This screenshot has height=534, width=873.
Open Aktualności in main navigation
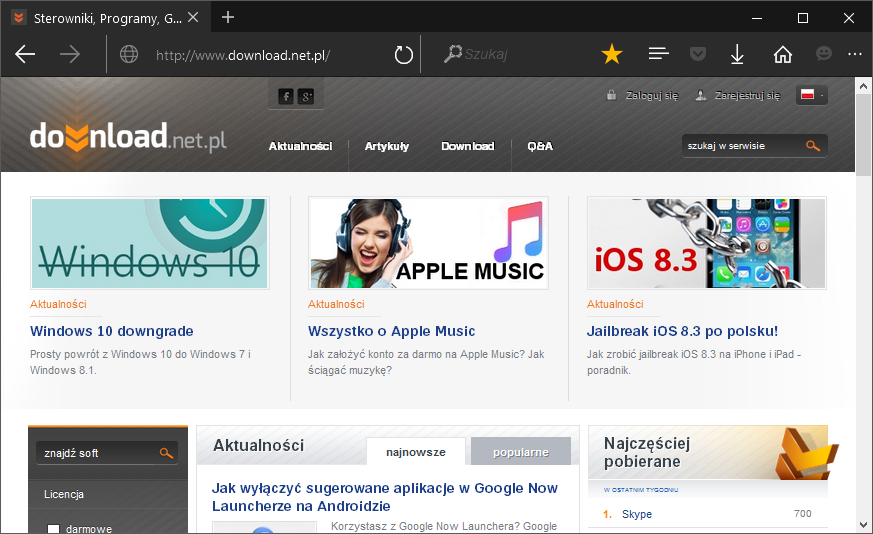point(301,146)
